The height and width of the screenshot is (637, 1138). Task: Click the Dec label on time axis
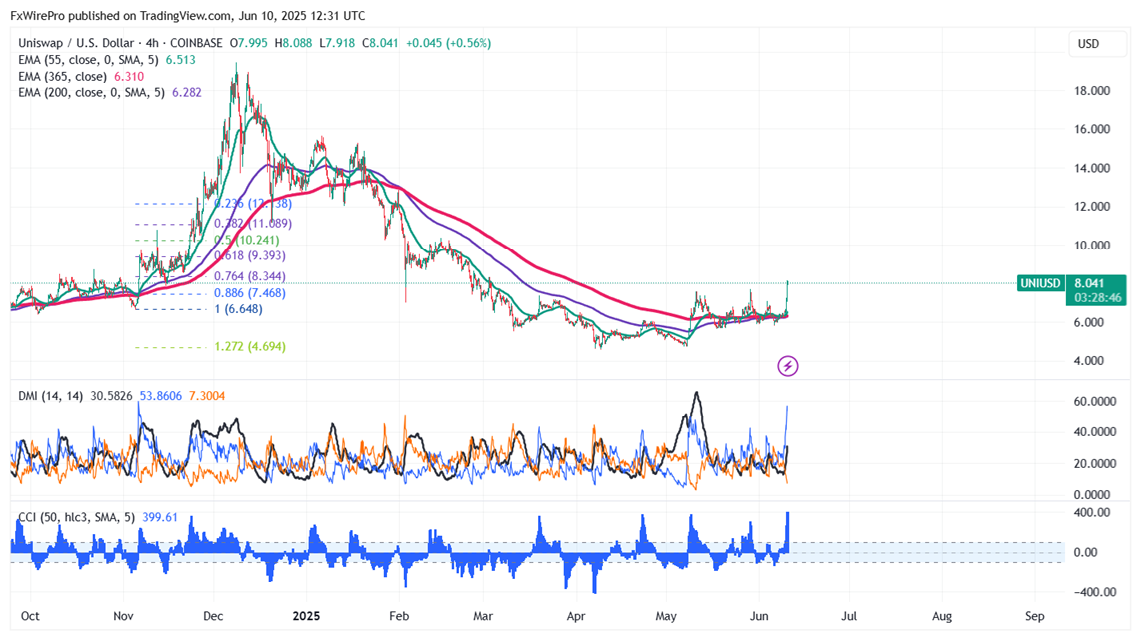pyautogui.click(x=213, y=616)
